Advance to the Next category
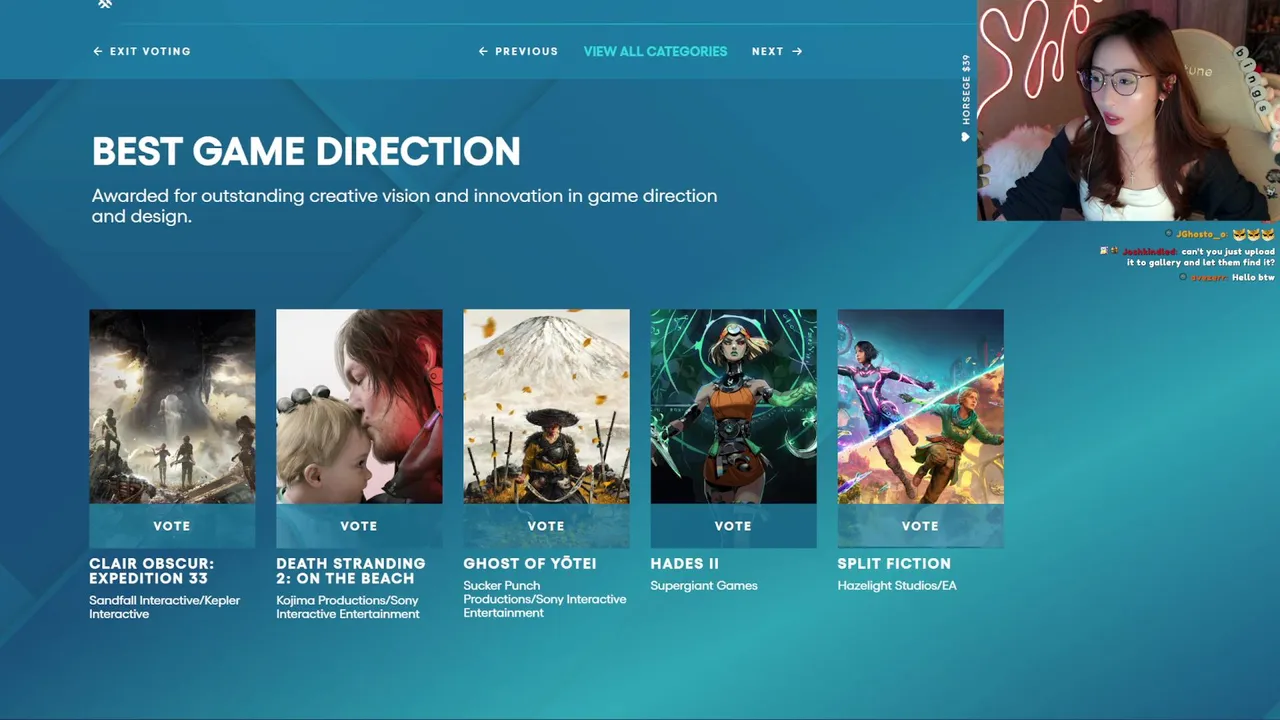The height and width of the screenshot is (720, 1280). (x=777, y=51)
